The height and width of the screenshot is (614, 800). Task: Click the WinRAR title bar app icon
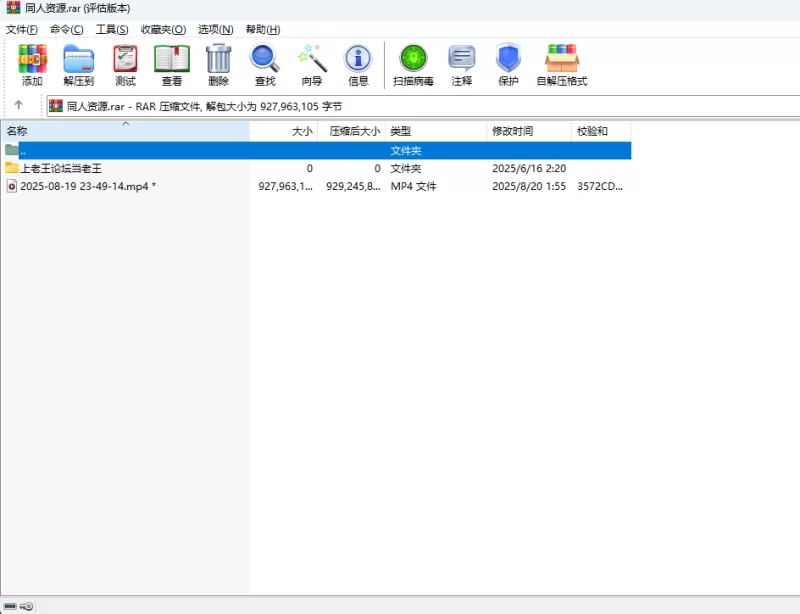pos(13,8)
